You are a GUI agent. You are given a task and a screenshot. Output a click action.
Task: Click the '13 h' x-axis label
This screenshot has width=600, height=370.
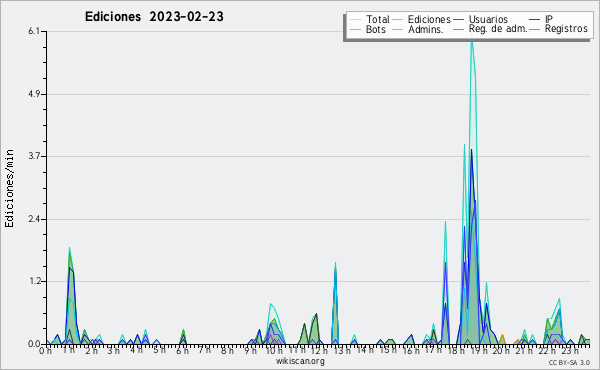coord(342,350)
